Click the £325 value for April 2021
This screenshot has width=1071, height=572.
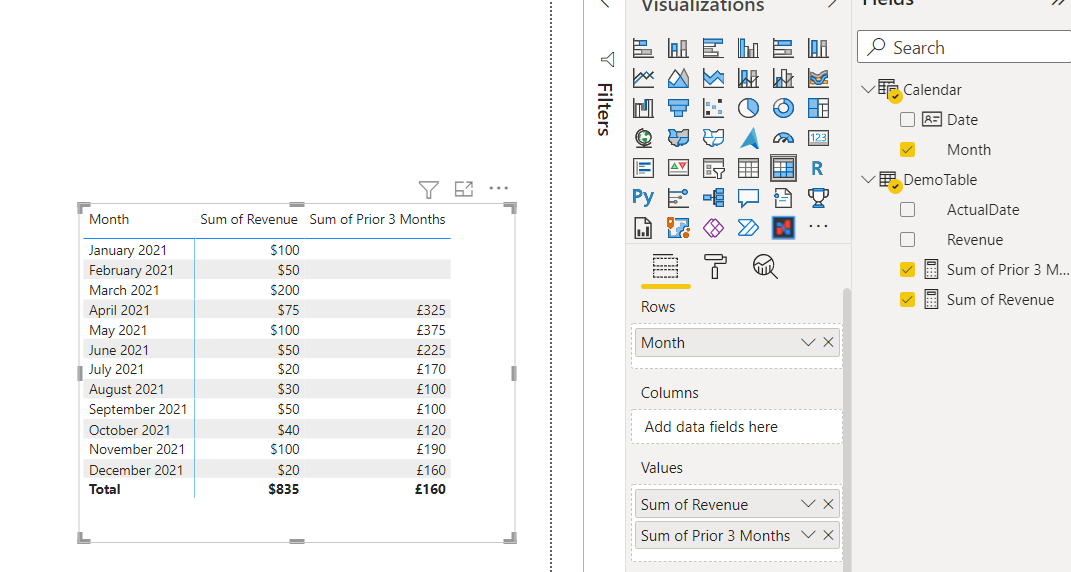[431, 310]
